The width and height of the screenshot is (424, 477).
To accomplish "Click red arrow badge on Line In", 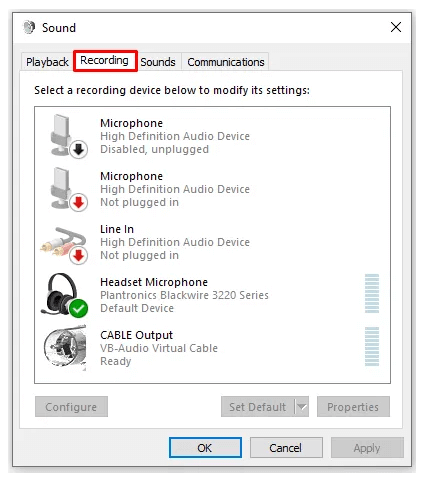I will 79,256.
